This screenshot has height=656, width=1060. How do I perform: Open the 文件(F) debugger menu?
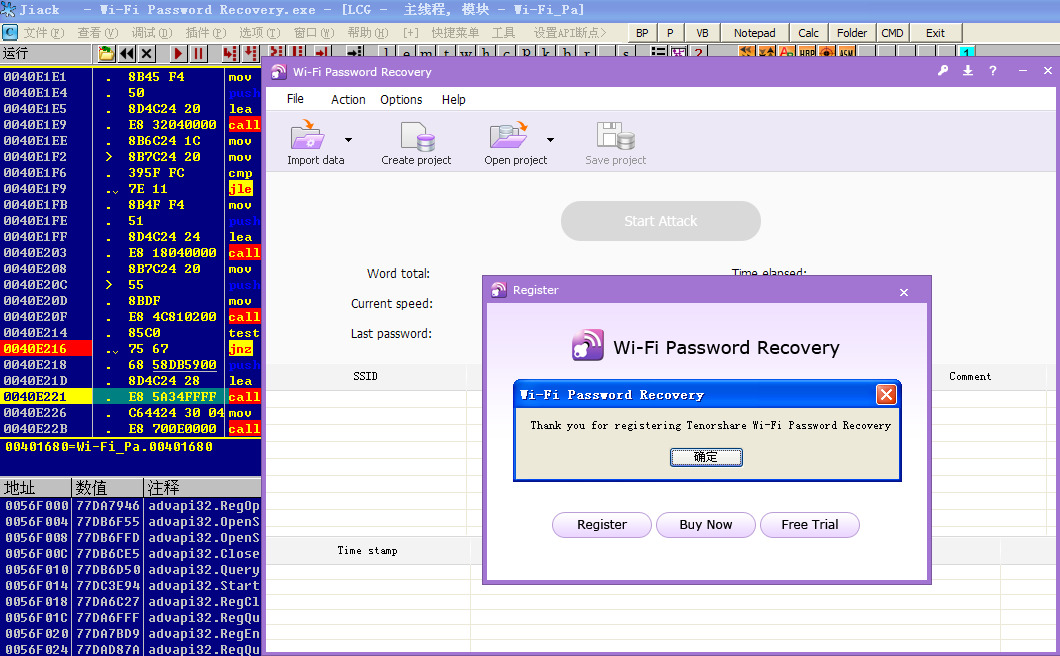point(43,32)
